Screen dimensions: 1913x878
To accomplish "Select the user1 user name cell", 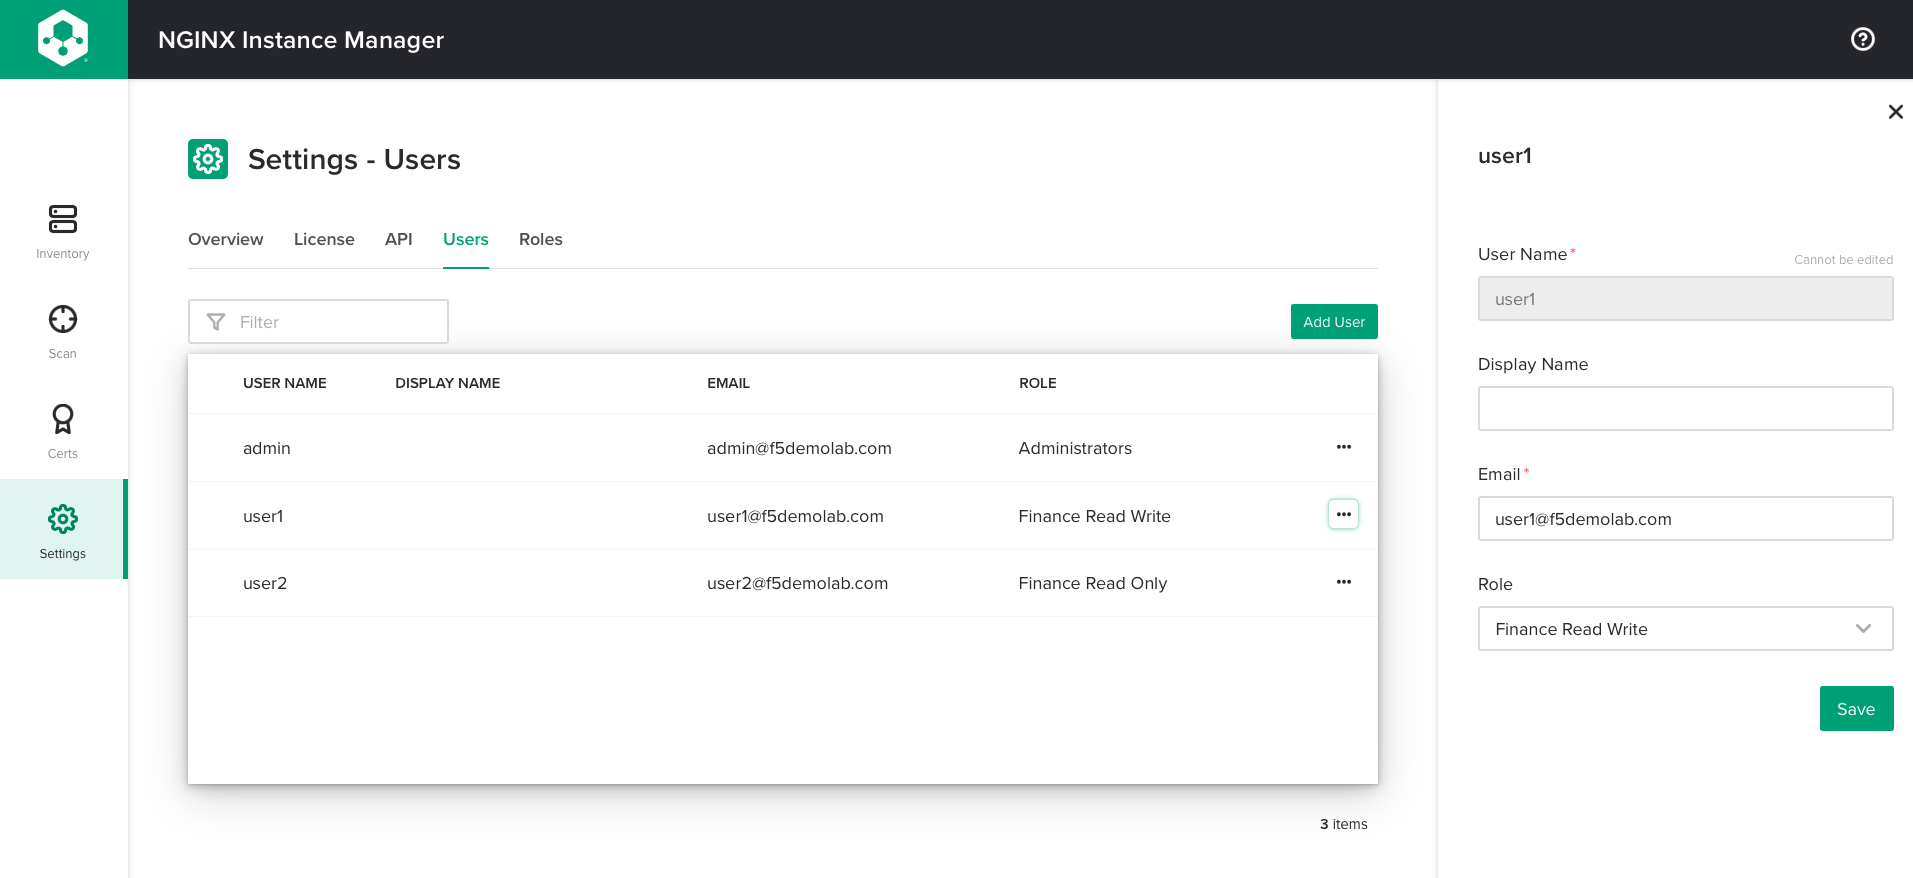I will [x=263, y=516].
